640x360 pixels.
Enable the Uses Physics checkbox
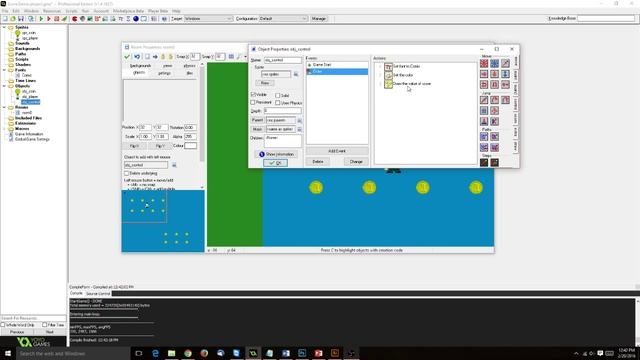pyautogui.click(x=278, y=103)
